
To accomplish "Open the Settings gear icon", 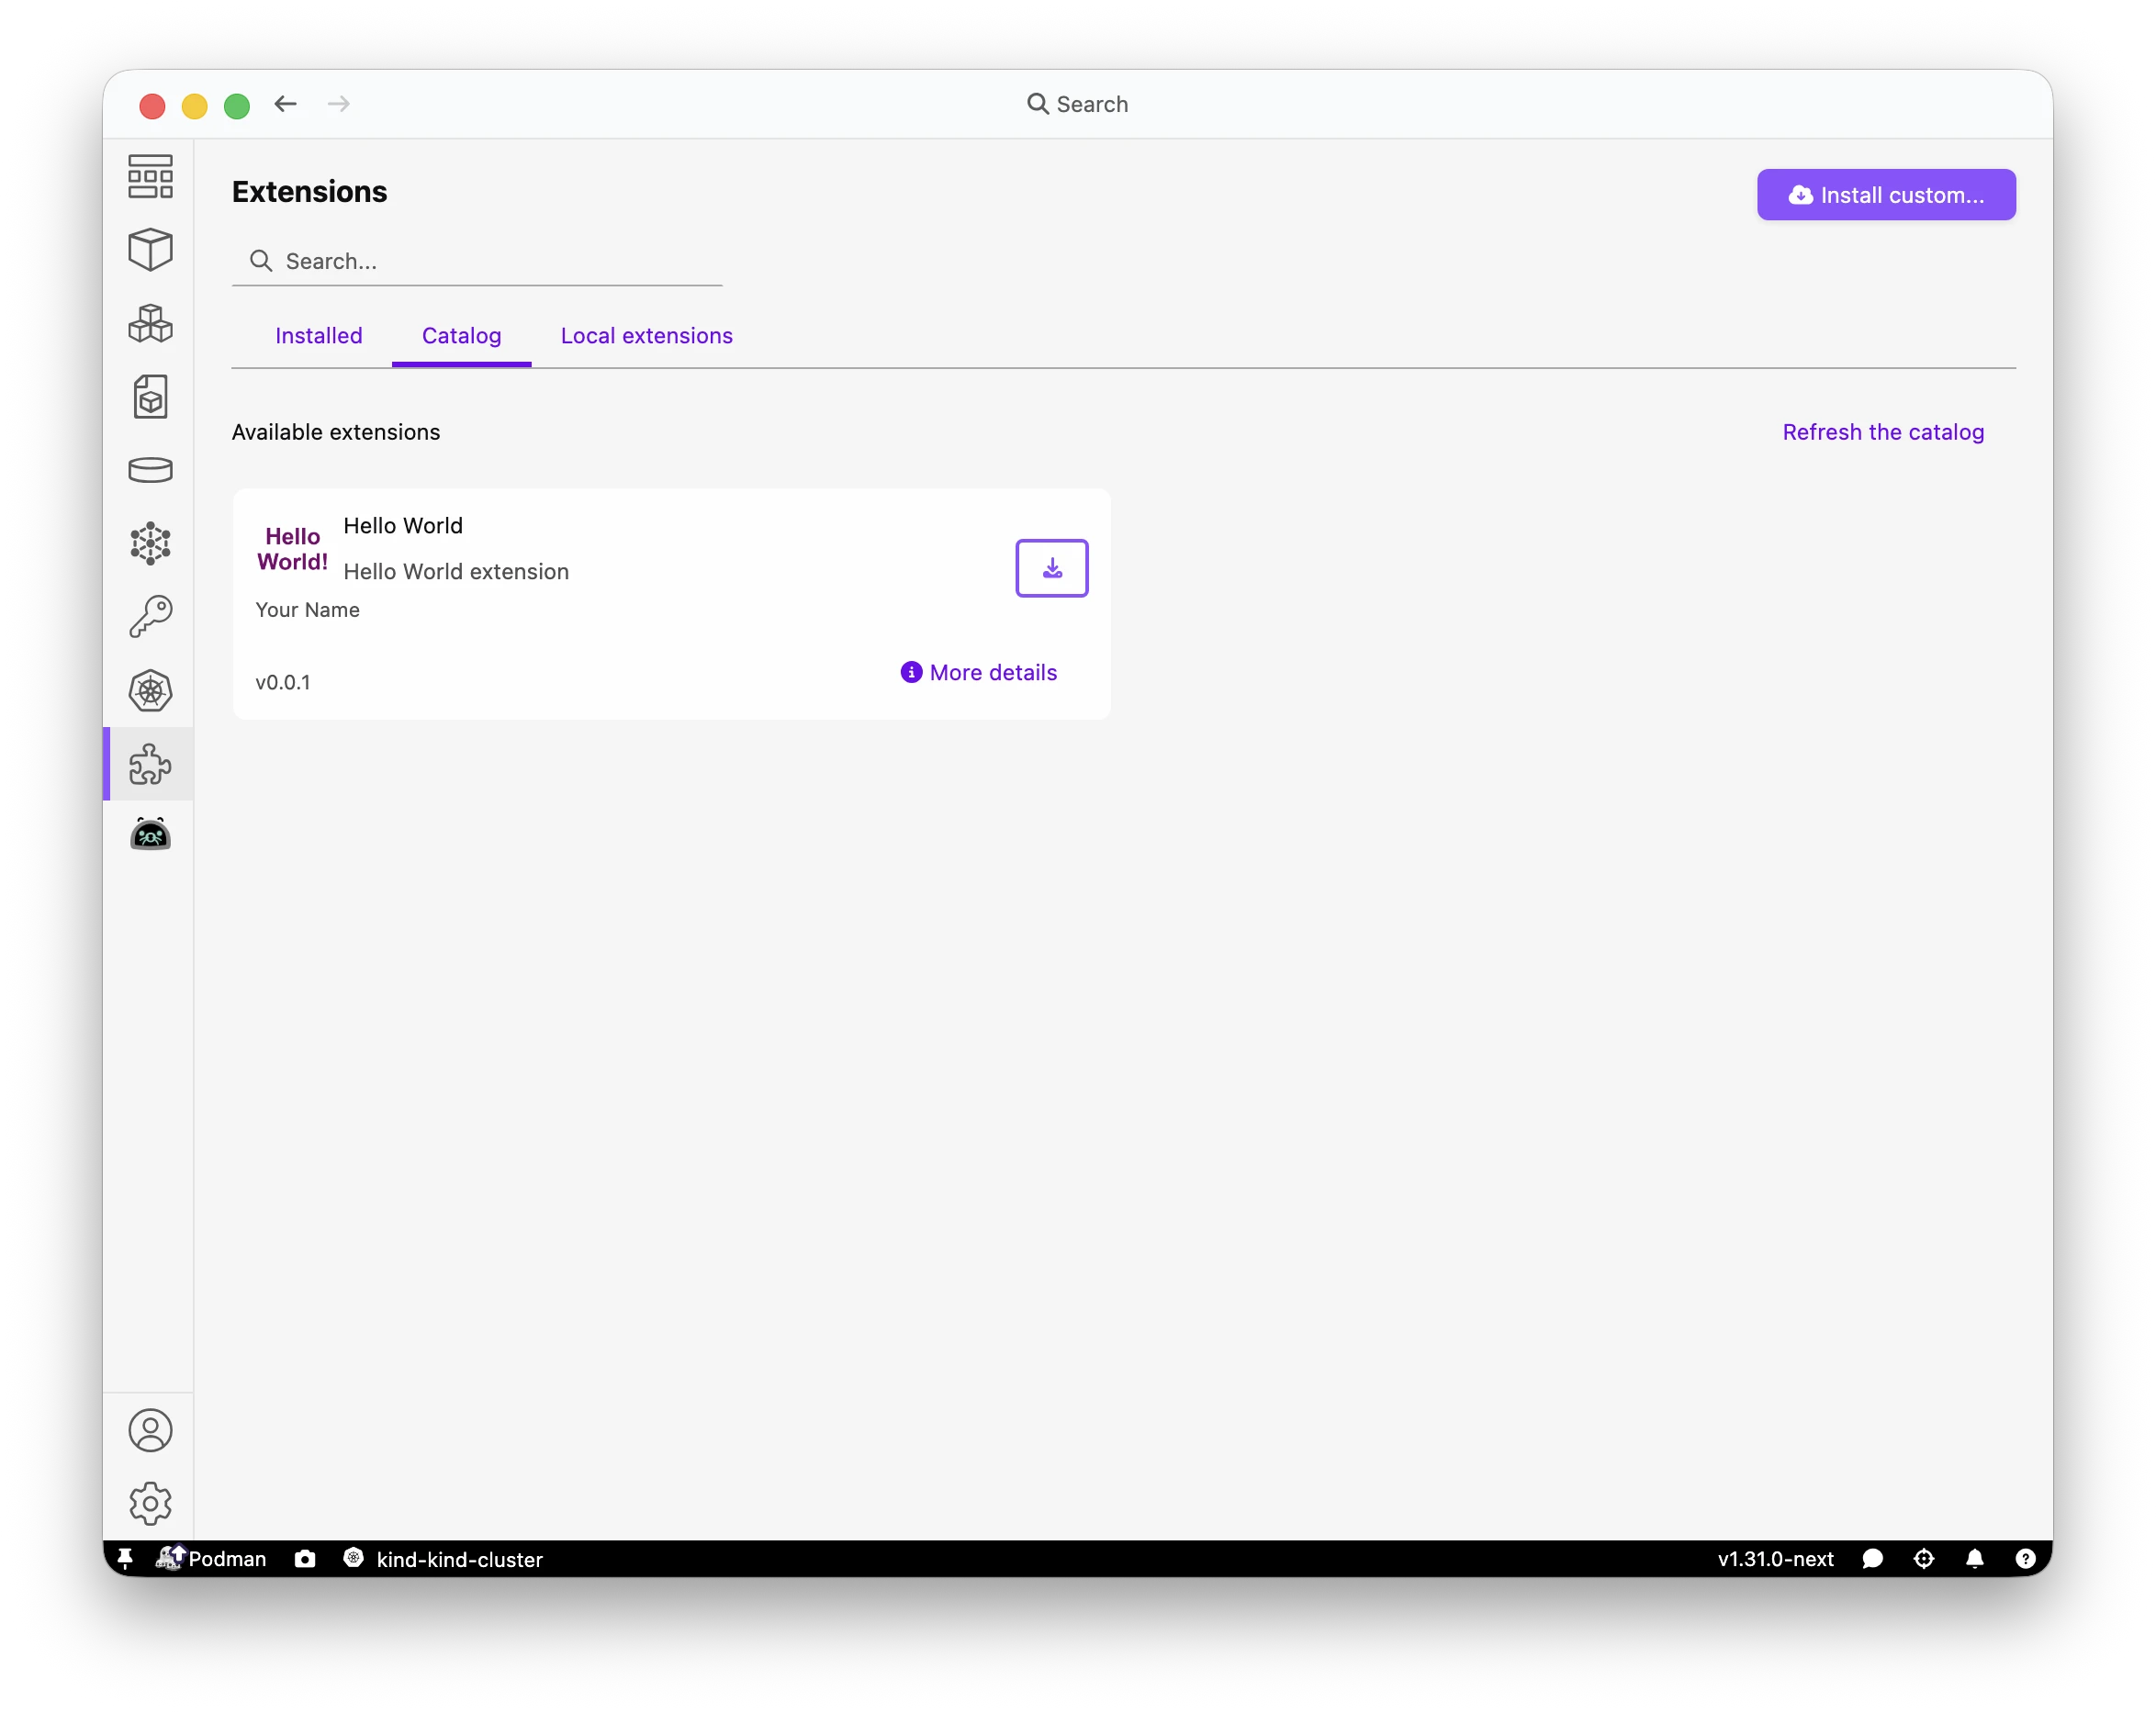I will (x=150, y=1503).
